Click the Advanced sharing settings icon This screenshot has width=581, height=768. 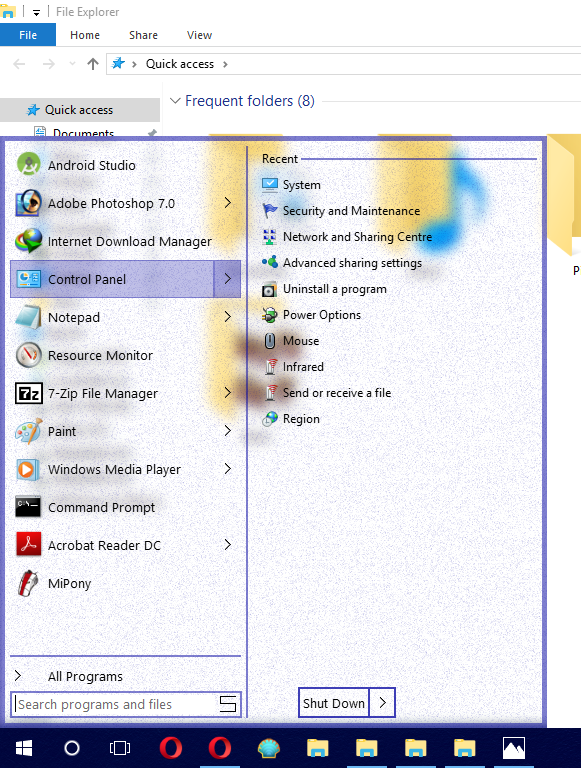tap(269, 262)
